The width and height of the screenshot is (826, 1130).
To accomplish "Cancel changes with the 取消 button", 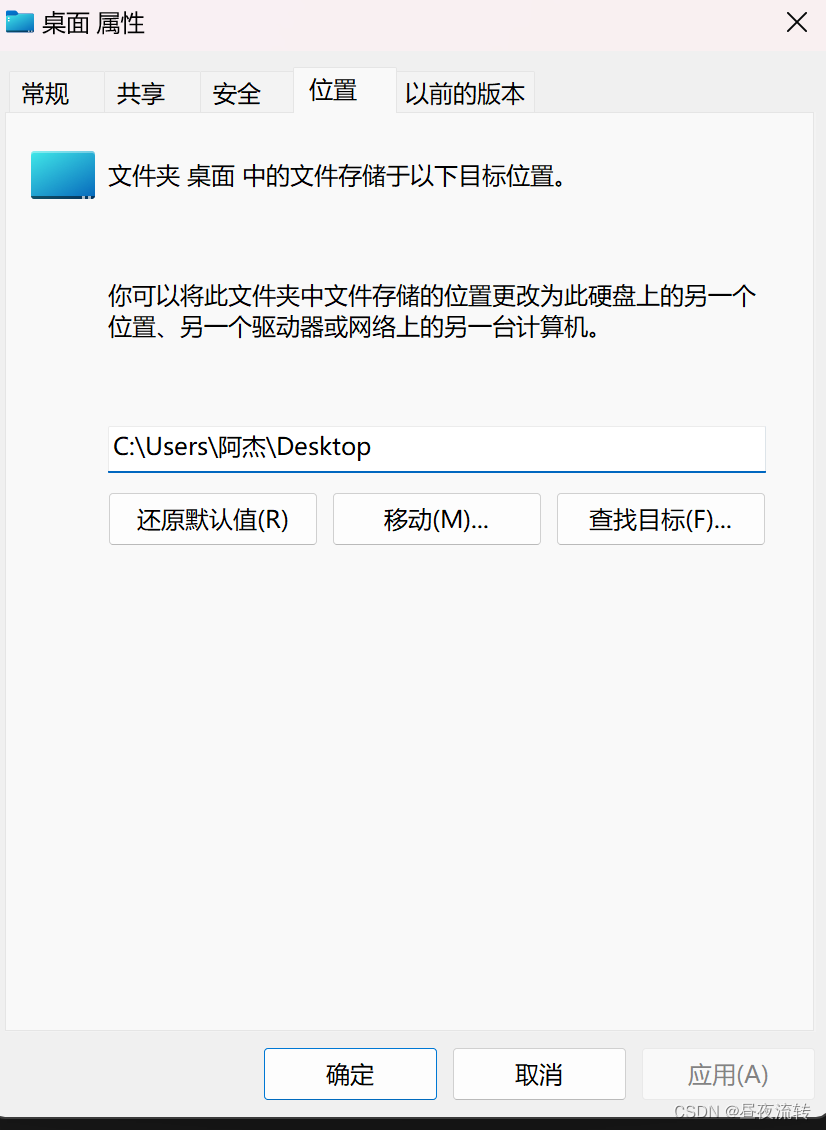I will [x=539, y=1074].
